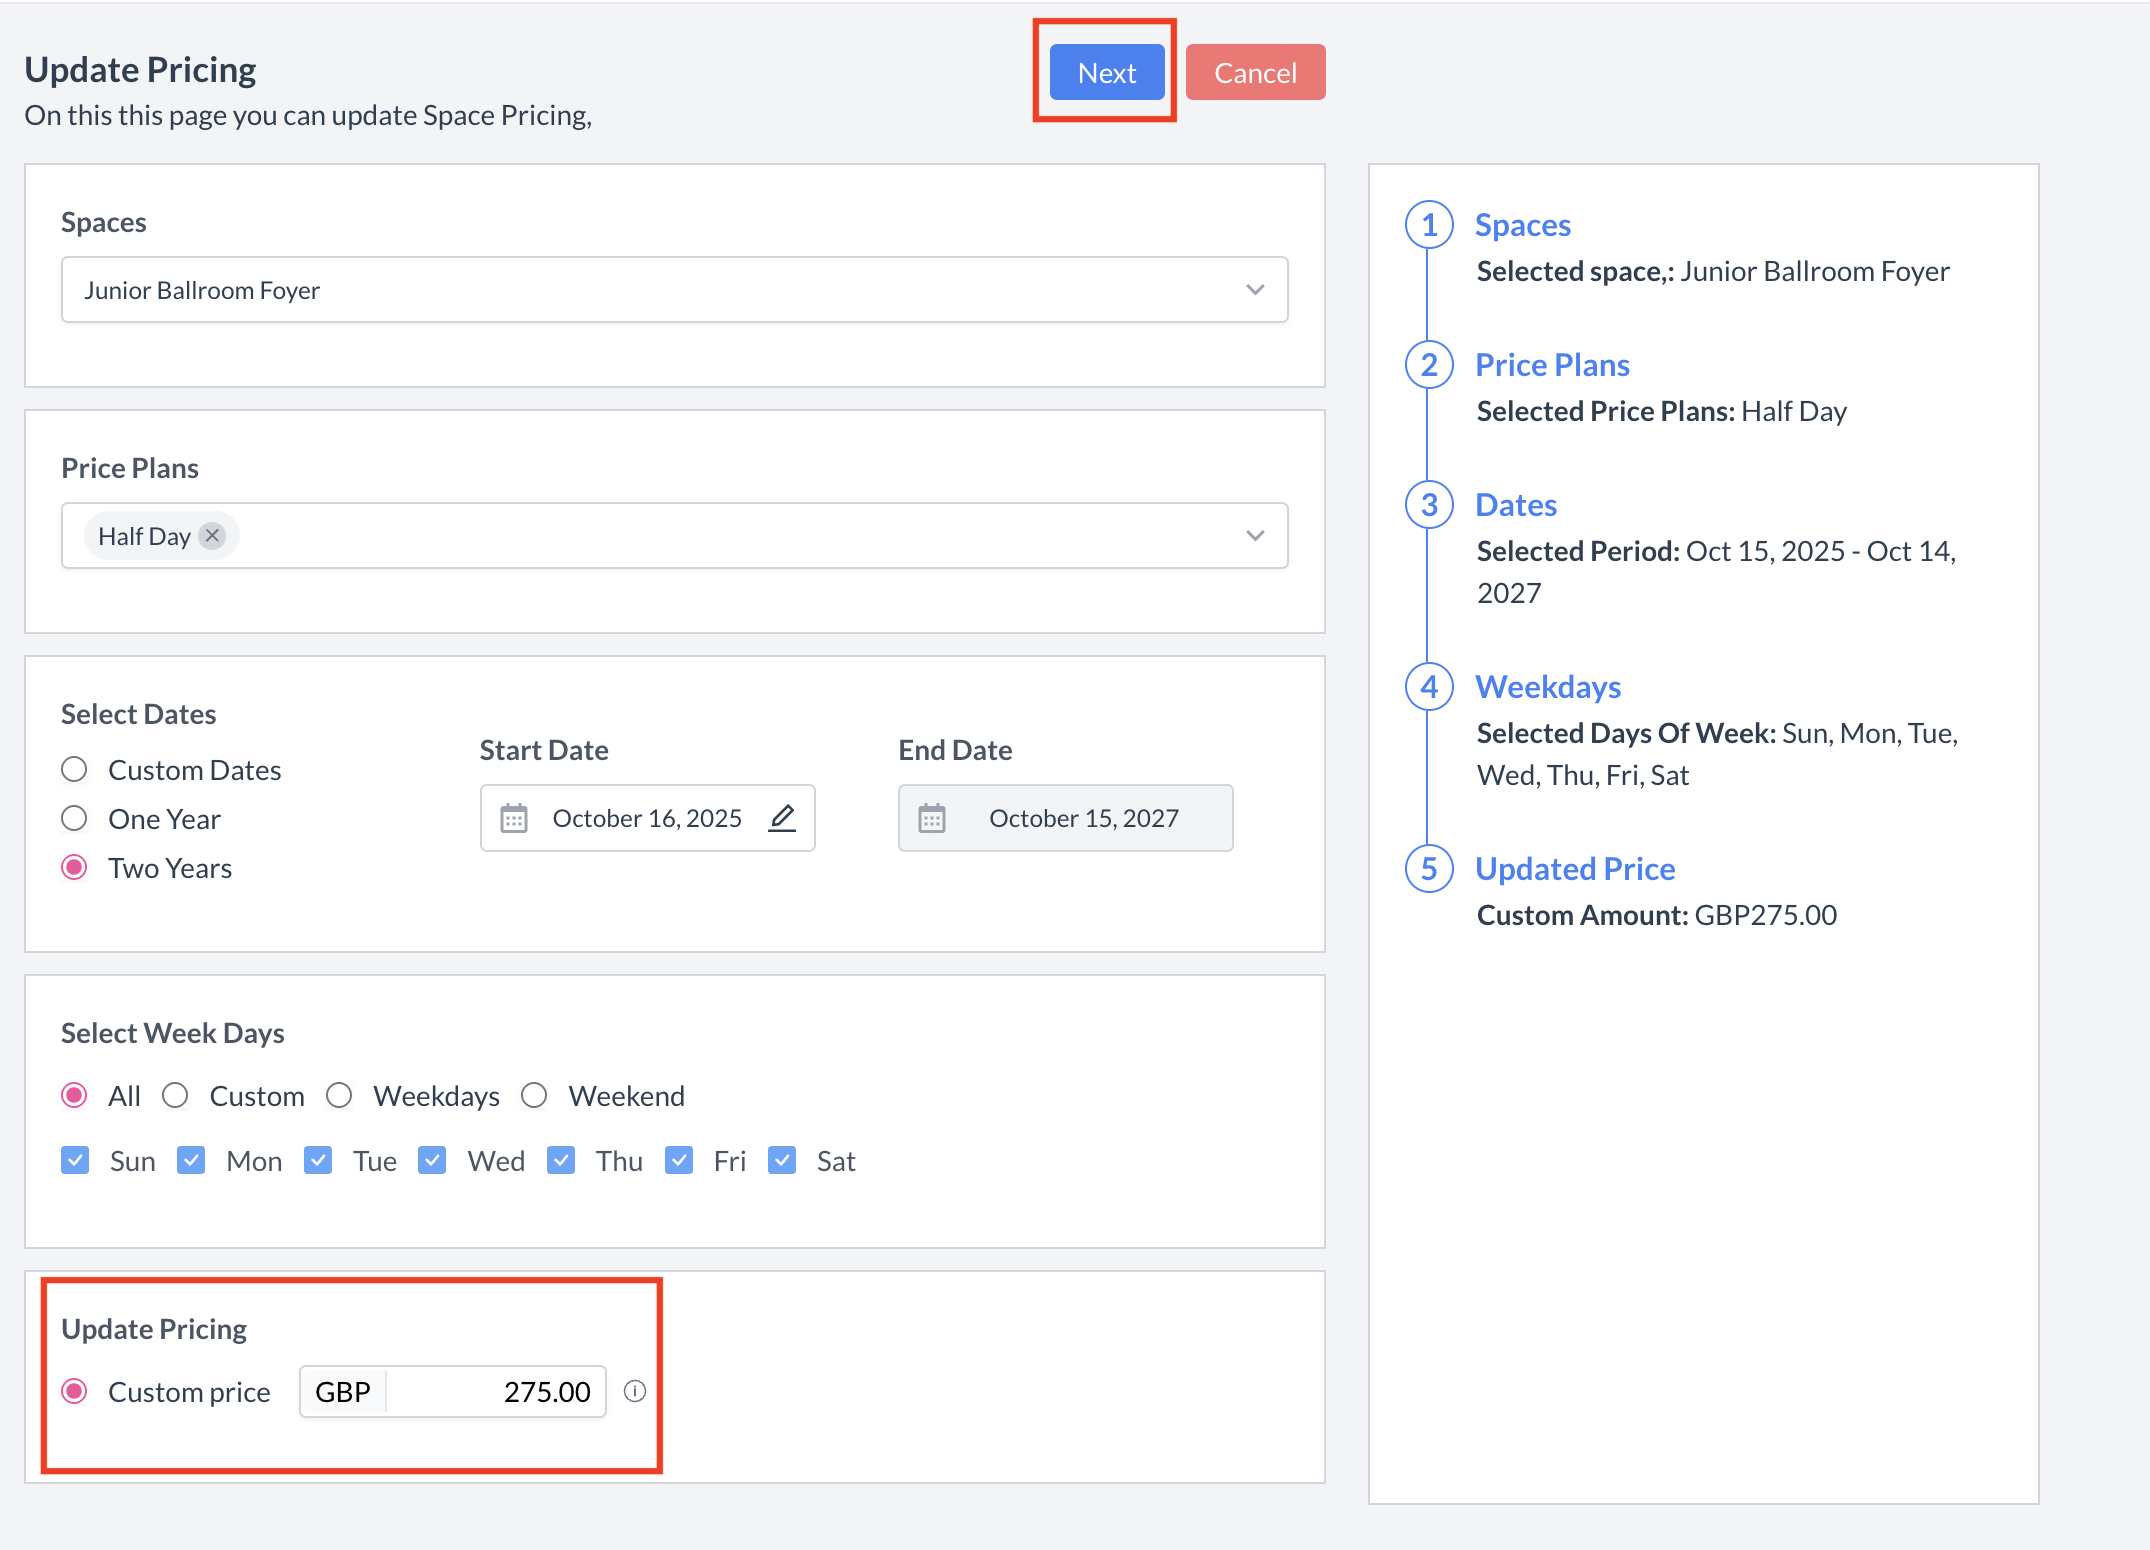
Task: Uncheck the Wed checkbox
Action: 432,1160
